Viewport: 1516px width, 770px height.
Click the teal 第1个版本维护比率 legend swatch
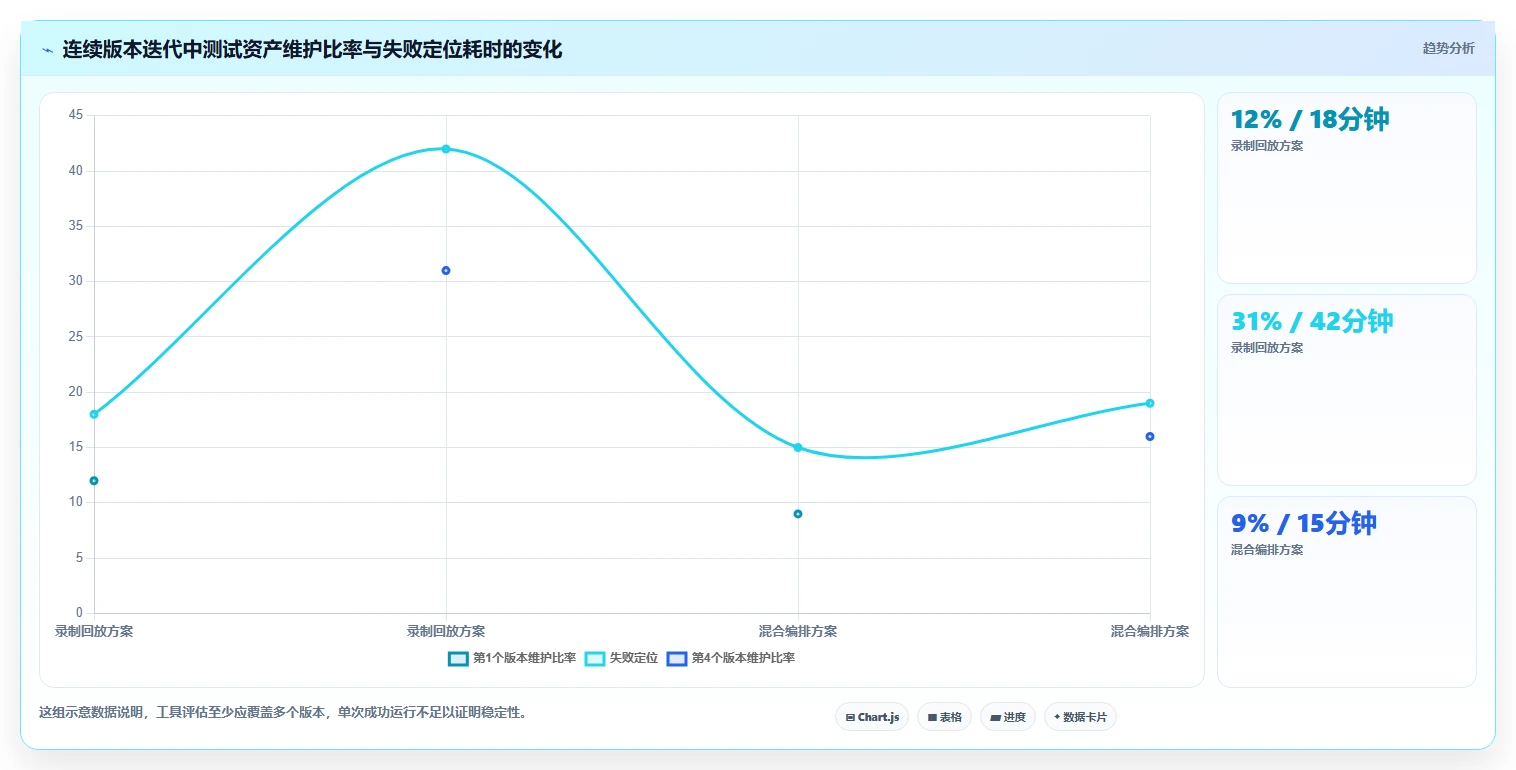click(458, 658)
